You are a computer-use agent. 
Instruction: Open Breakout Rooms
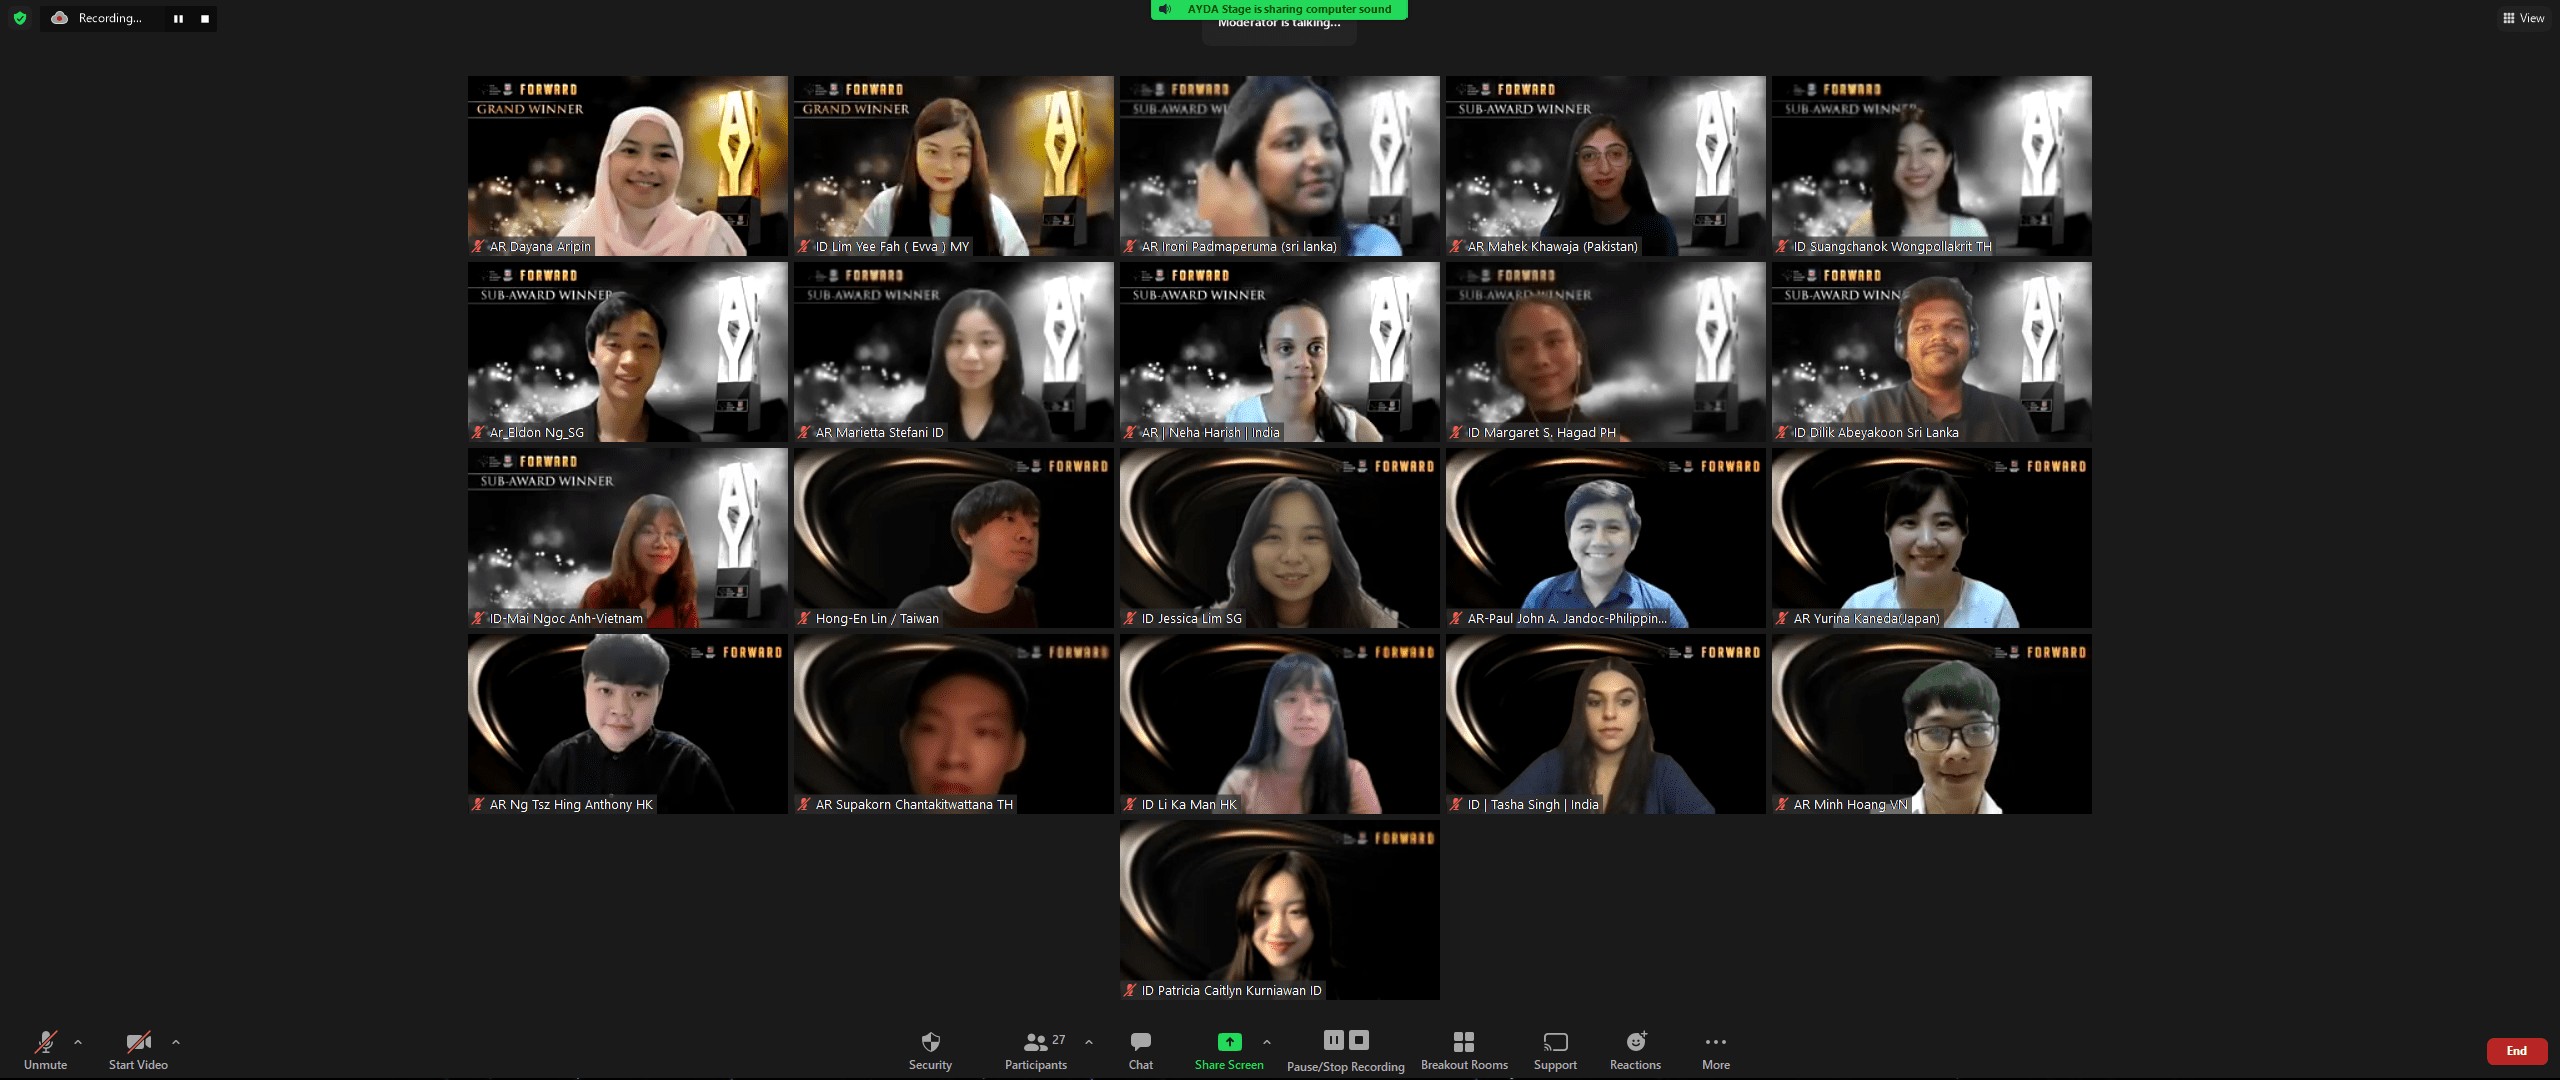point(1464,1050)
